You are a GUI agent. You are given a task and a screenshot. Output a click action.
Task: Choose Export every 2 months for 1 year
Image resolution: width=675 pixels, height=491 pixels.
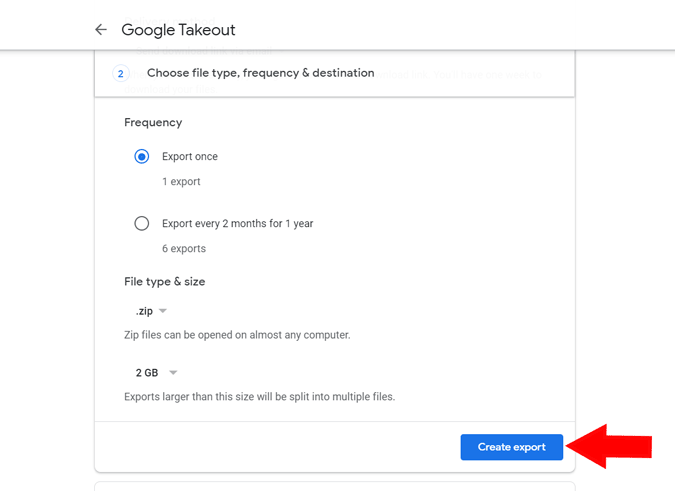[142, 223]
